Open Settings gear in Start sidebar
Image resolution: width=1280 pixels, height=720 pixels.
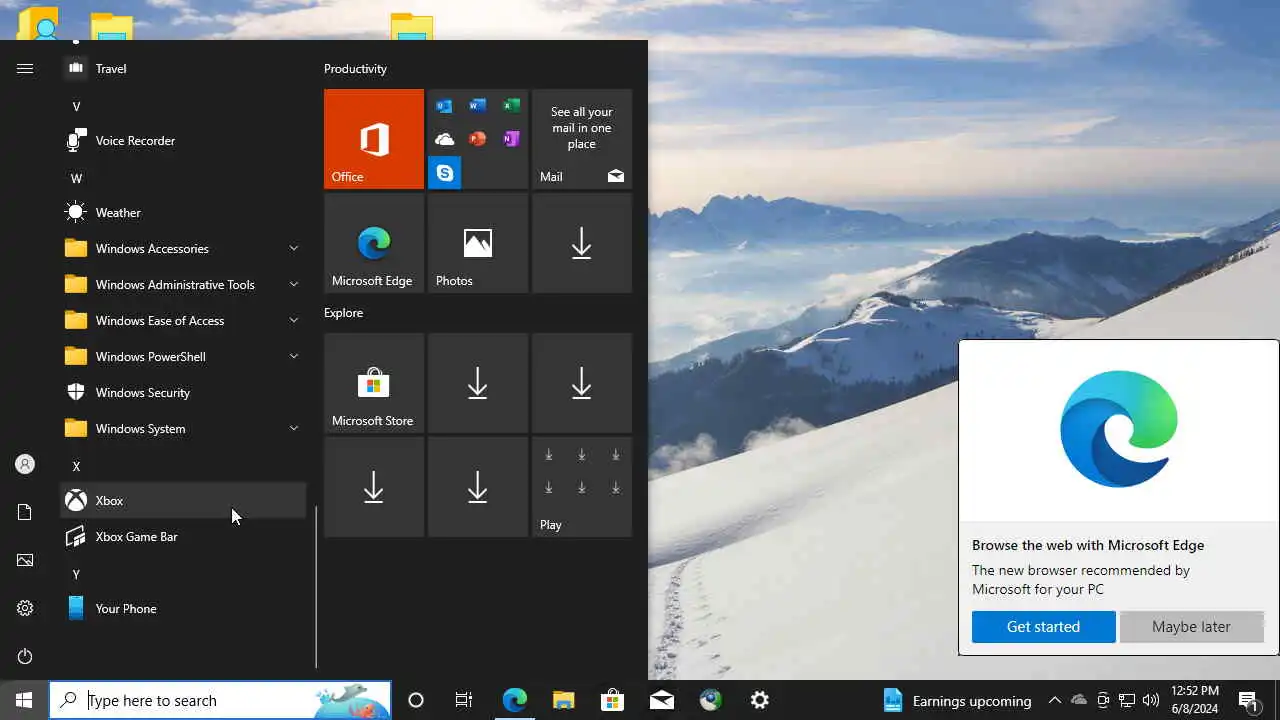point(25,608)
